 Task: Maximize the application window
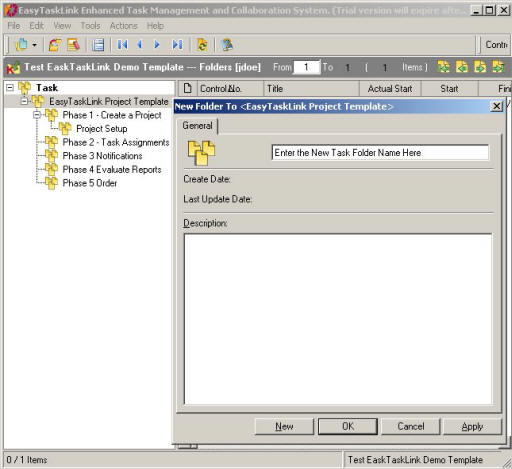490,10
